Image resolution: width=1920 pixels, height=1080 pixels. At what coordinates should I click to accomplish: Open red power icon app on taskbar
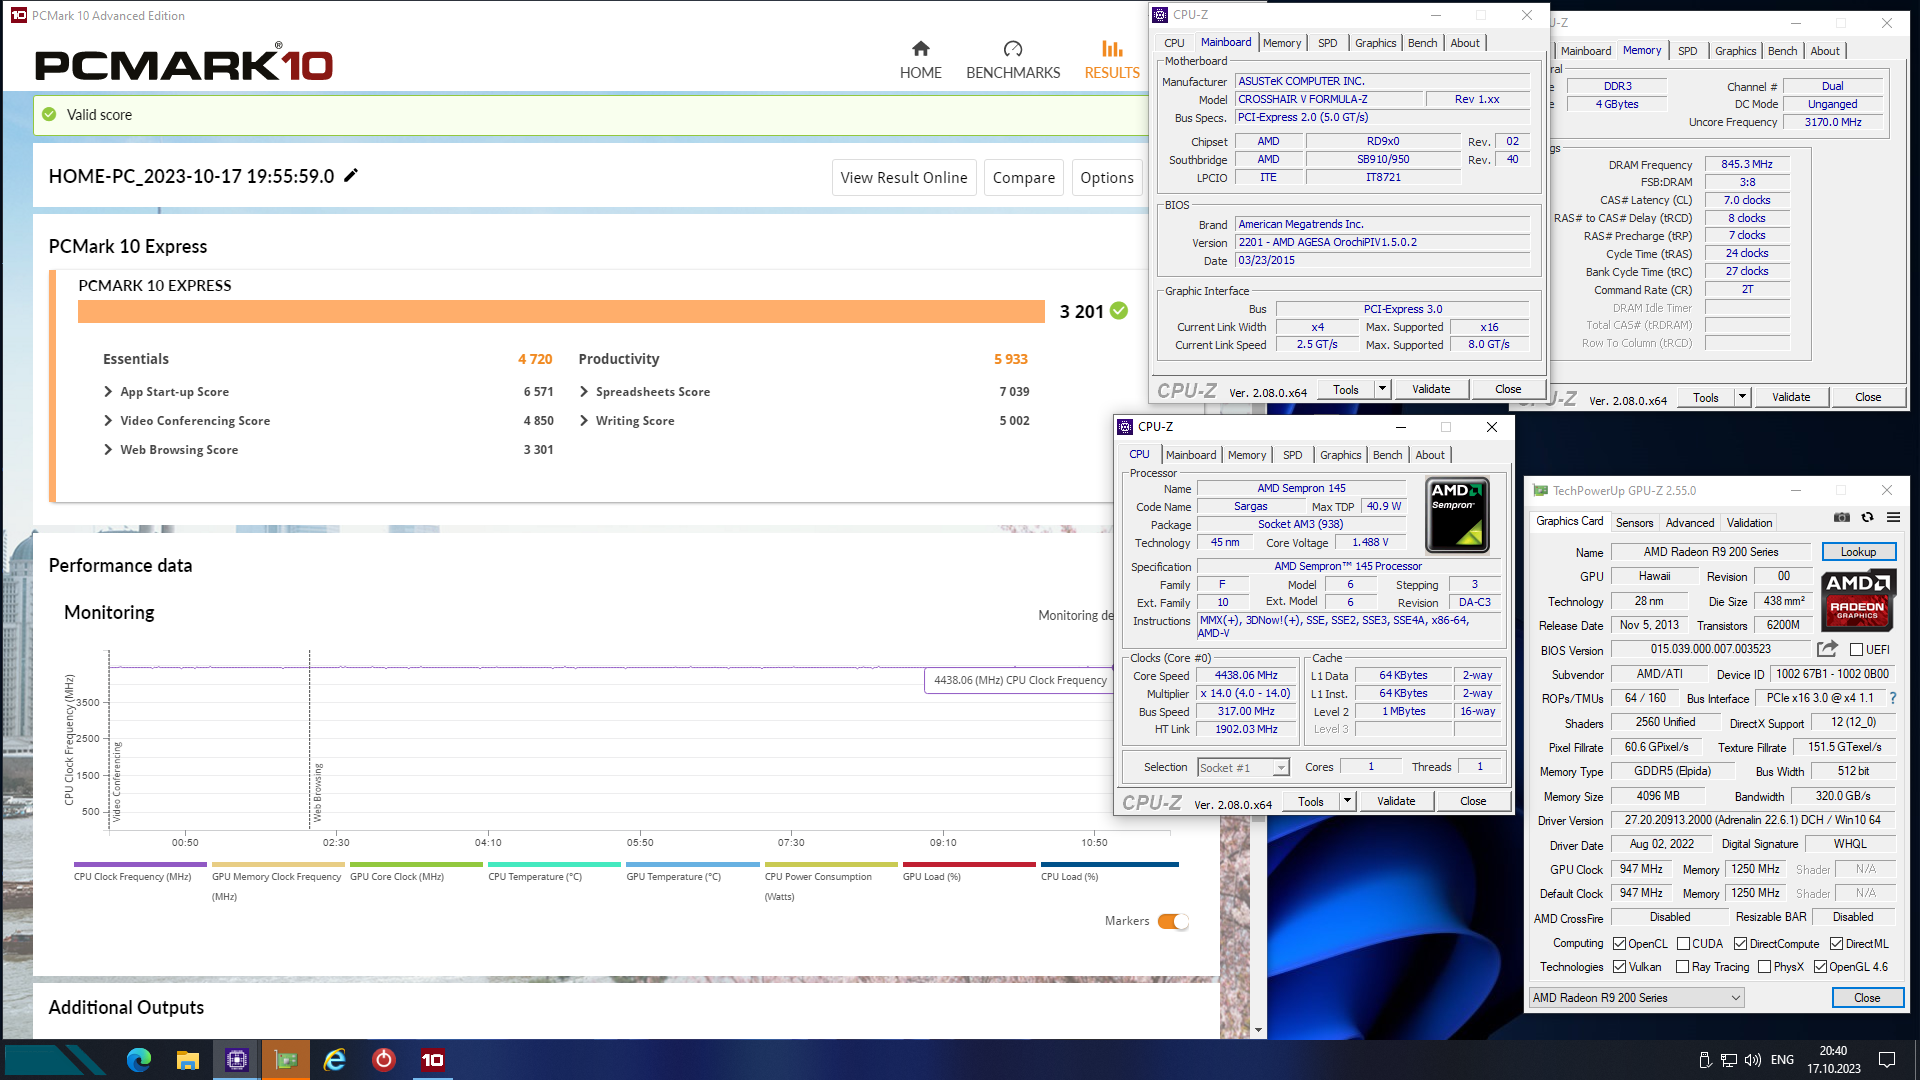(384, 1060)
